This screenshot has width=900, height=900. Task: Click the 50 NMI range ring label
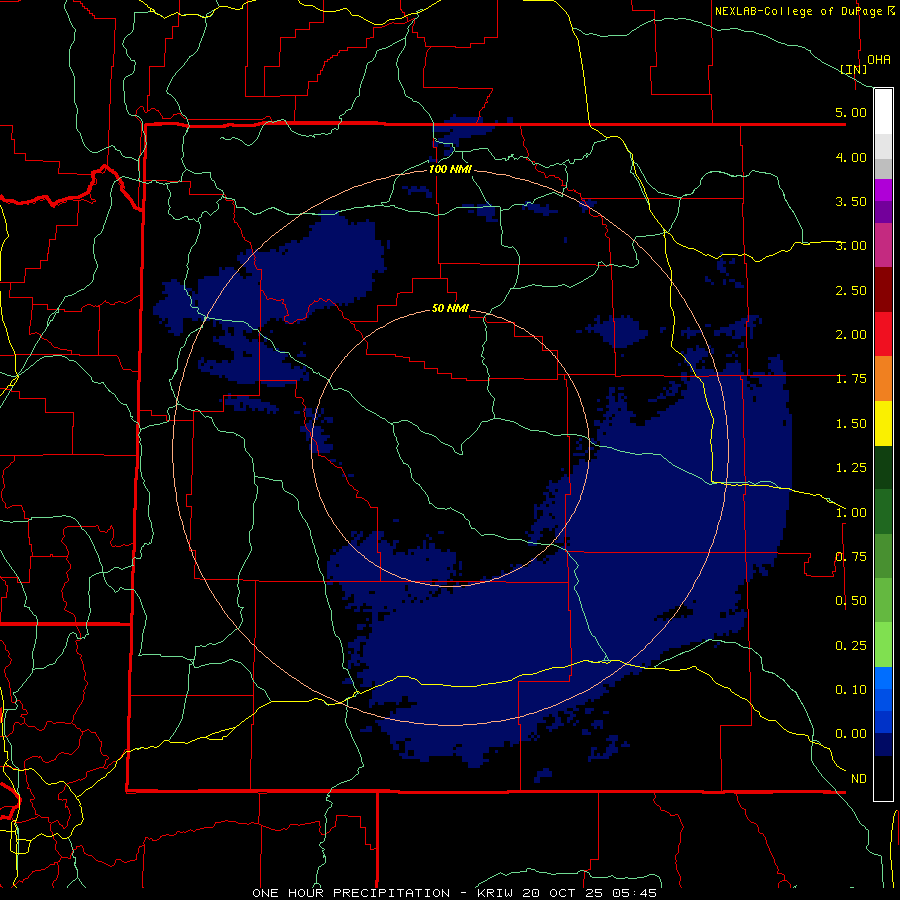tap(450, 308)
